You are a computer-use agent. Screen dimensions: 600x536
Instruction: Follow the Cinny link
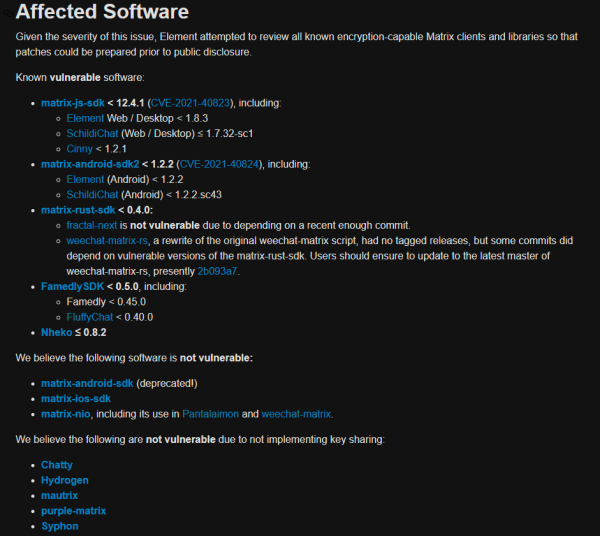click(x=79, y=148)
